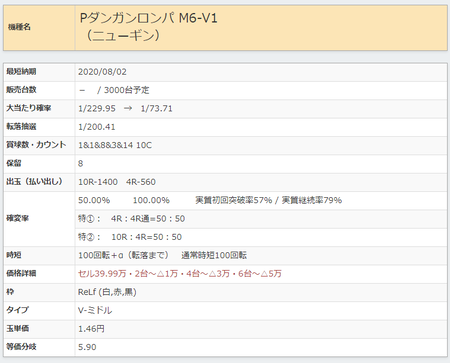Image resolution: width=450 pixels, height=363 pixels.
Task: Click the '価格詳細' row label
Action: (21, 273)
